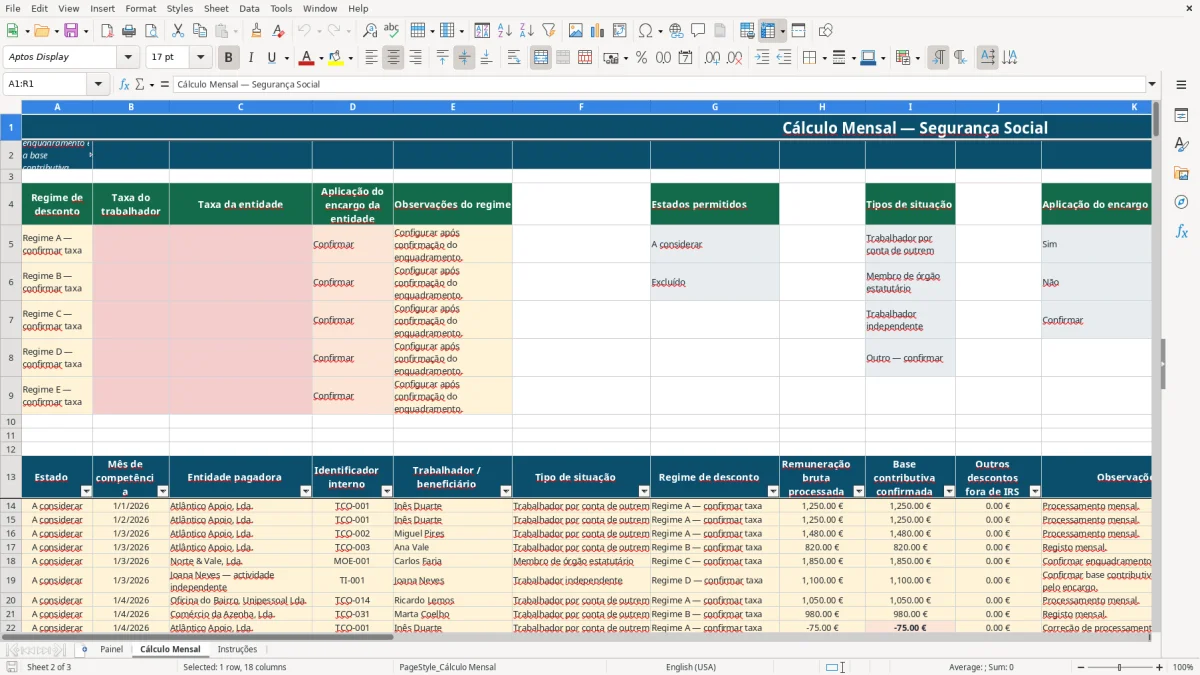Cut the selection with scissors icon
The width and height of the screenshot is (1200, 675).
click(x=177, y=31)
